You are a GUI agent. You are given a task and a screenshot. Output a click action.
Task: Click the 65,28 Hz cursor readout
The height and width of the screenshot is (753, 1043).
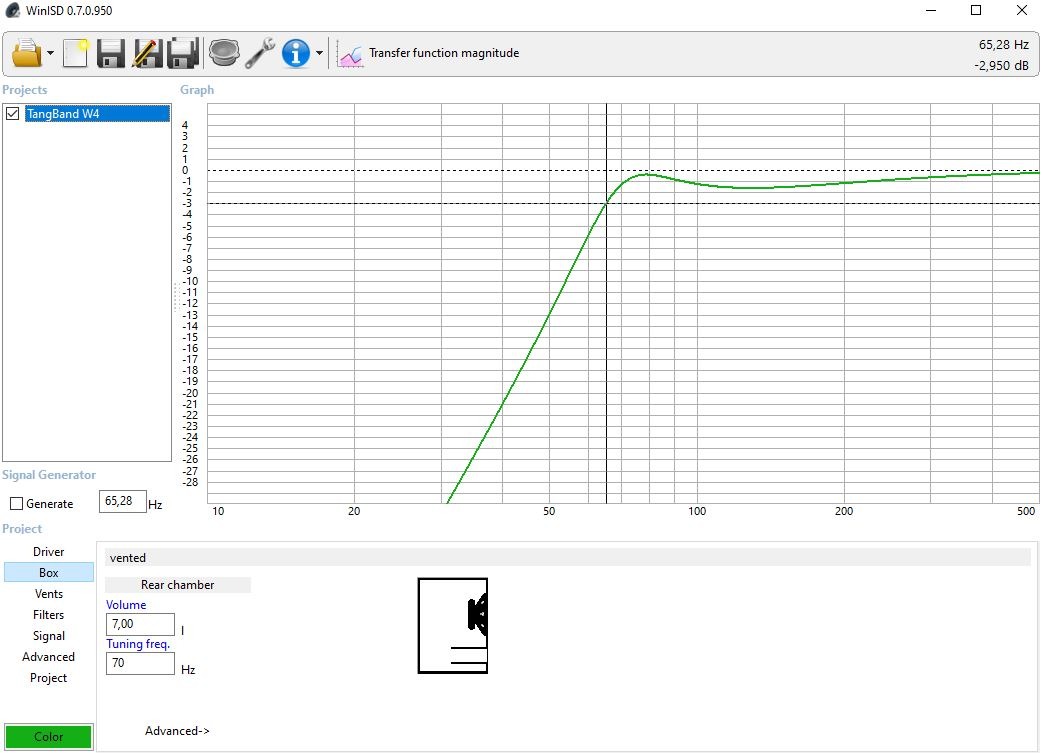tap(1004, 45)
